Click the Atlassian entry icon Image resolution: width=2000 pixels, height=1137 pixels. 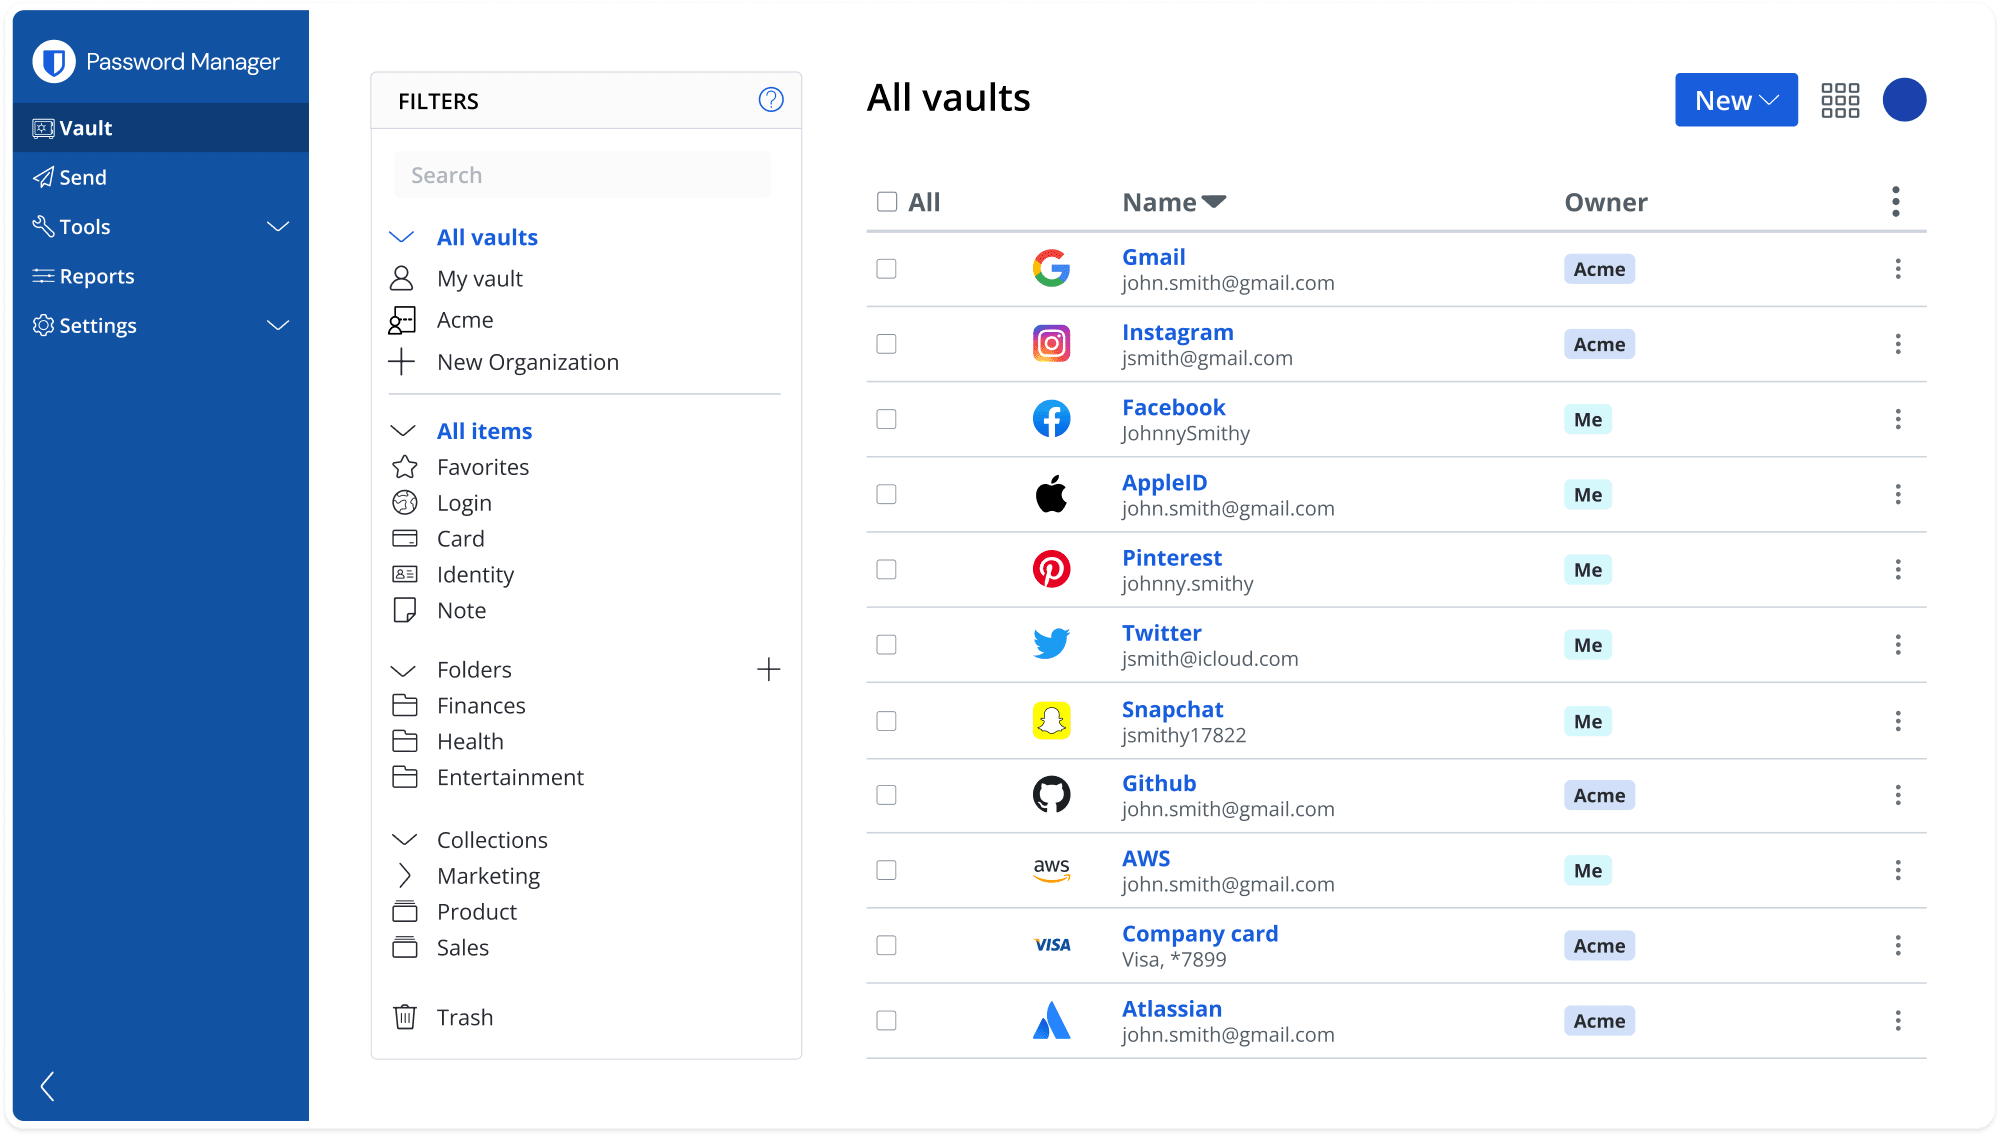1051,1019
